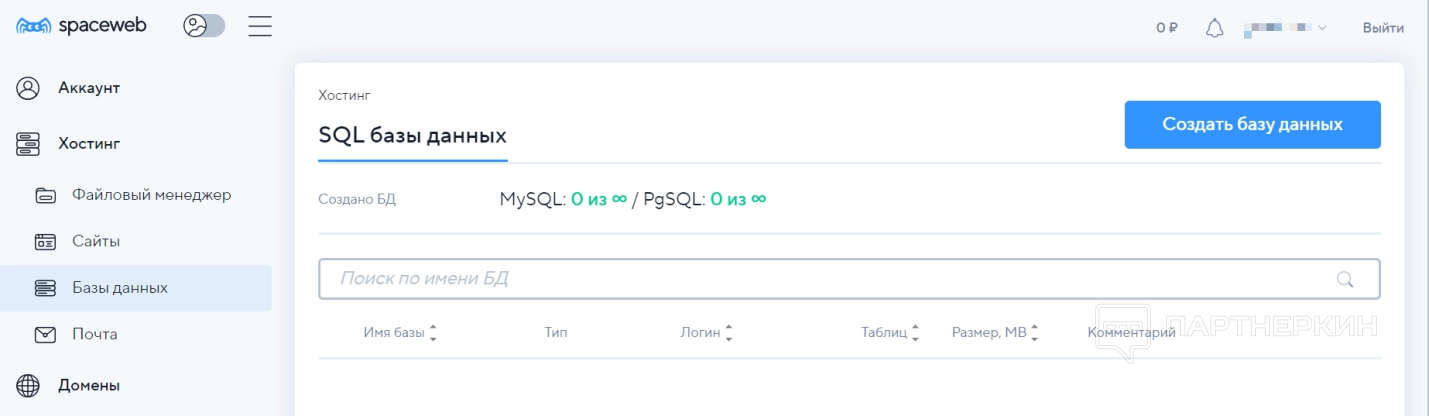This screenshot has height=416, width=1429.
Task: Click the Выйти logout link
Action: [x=1383, y=28]
